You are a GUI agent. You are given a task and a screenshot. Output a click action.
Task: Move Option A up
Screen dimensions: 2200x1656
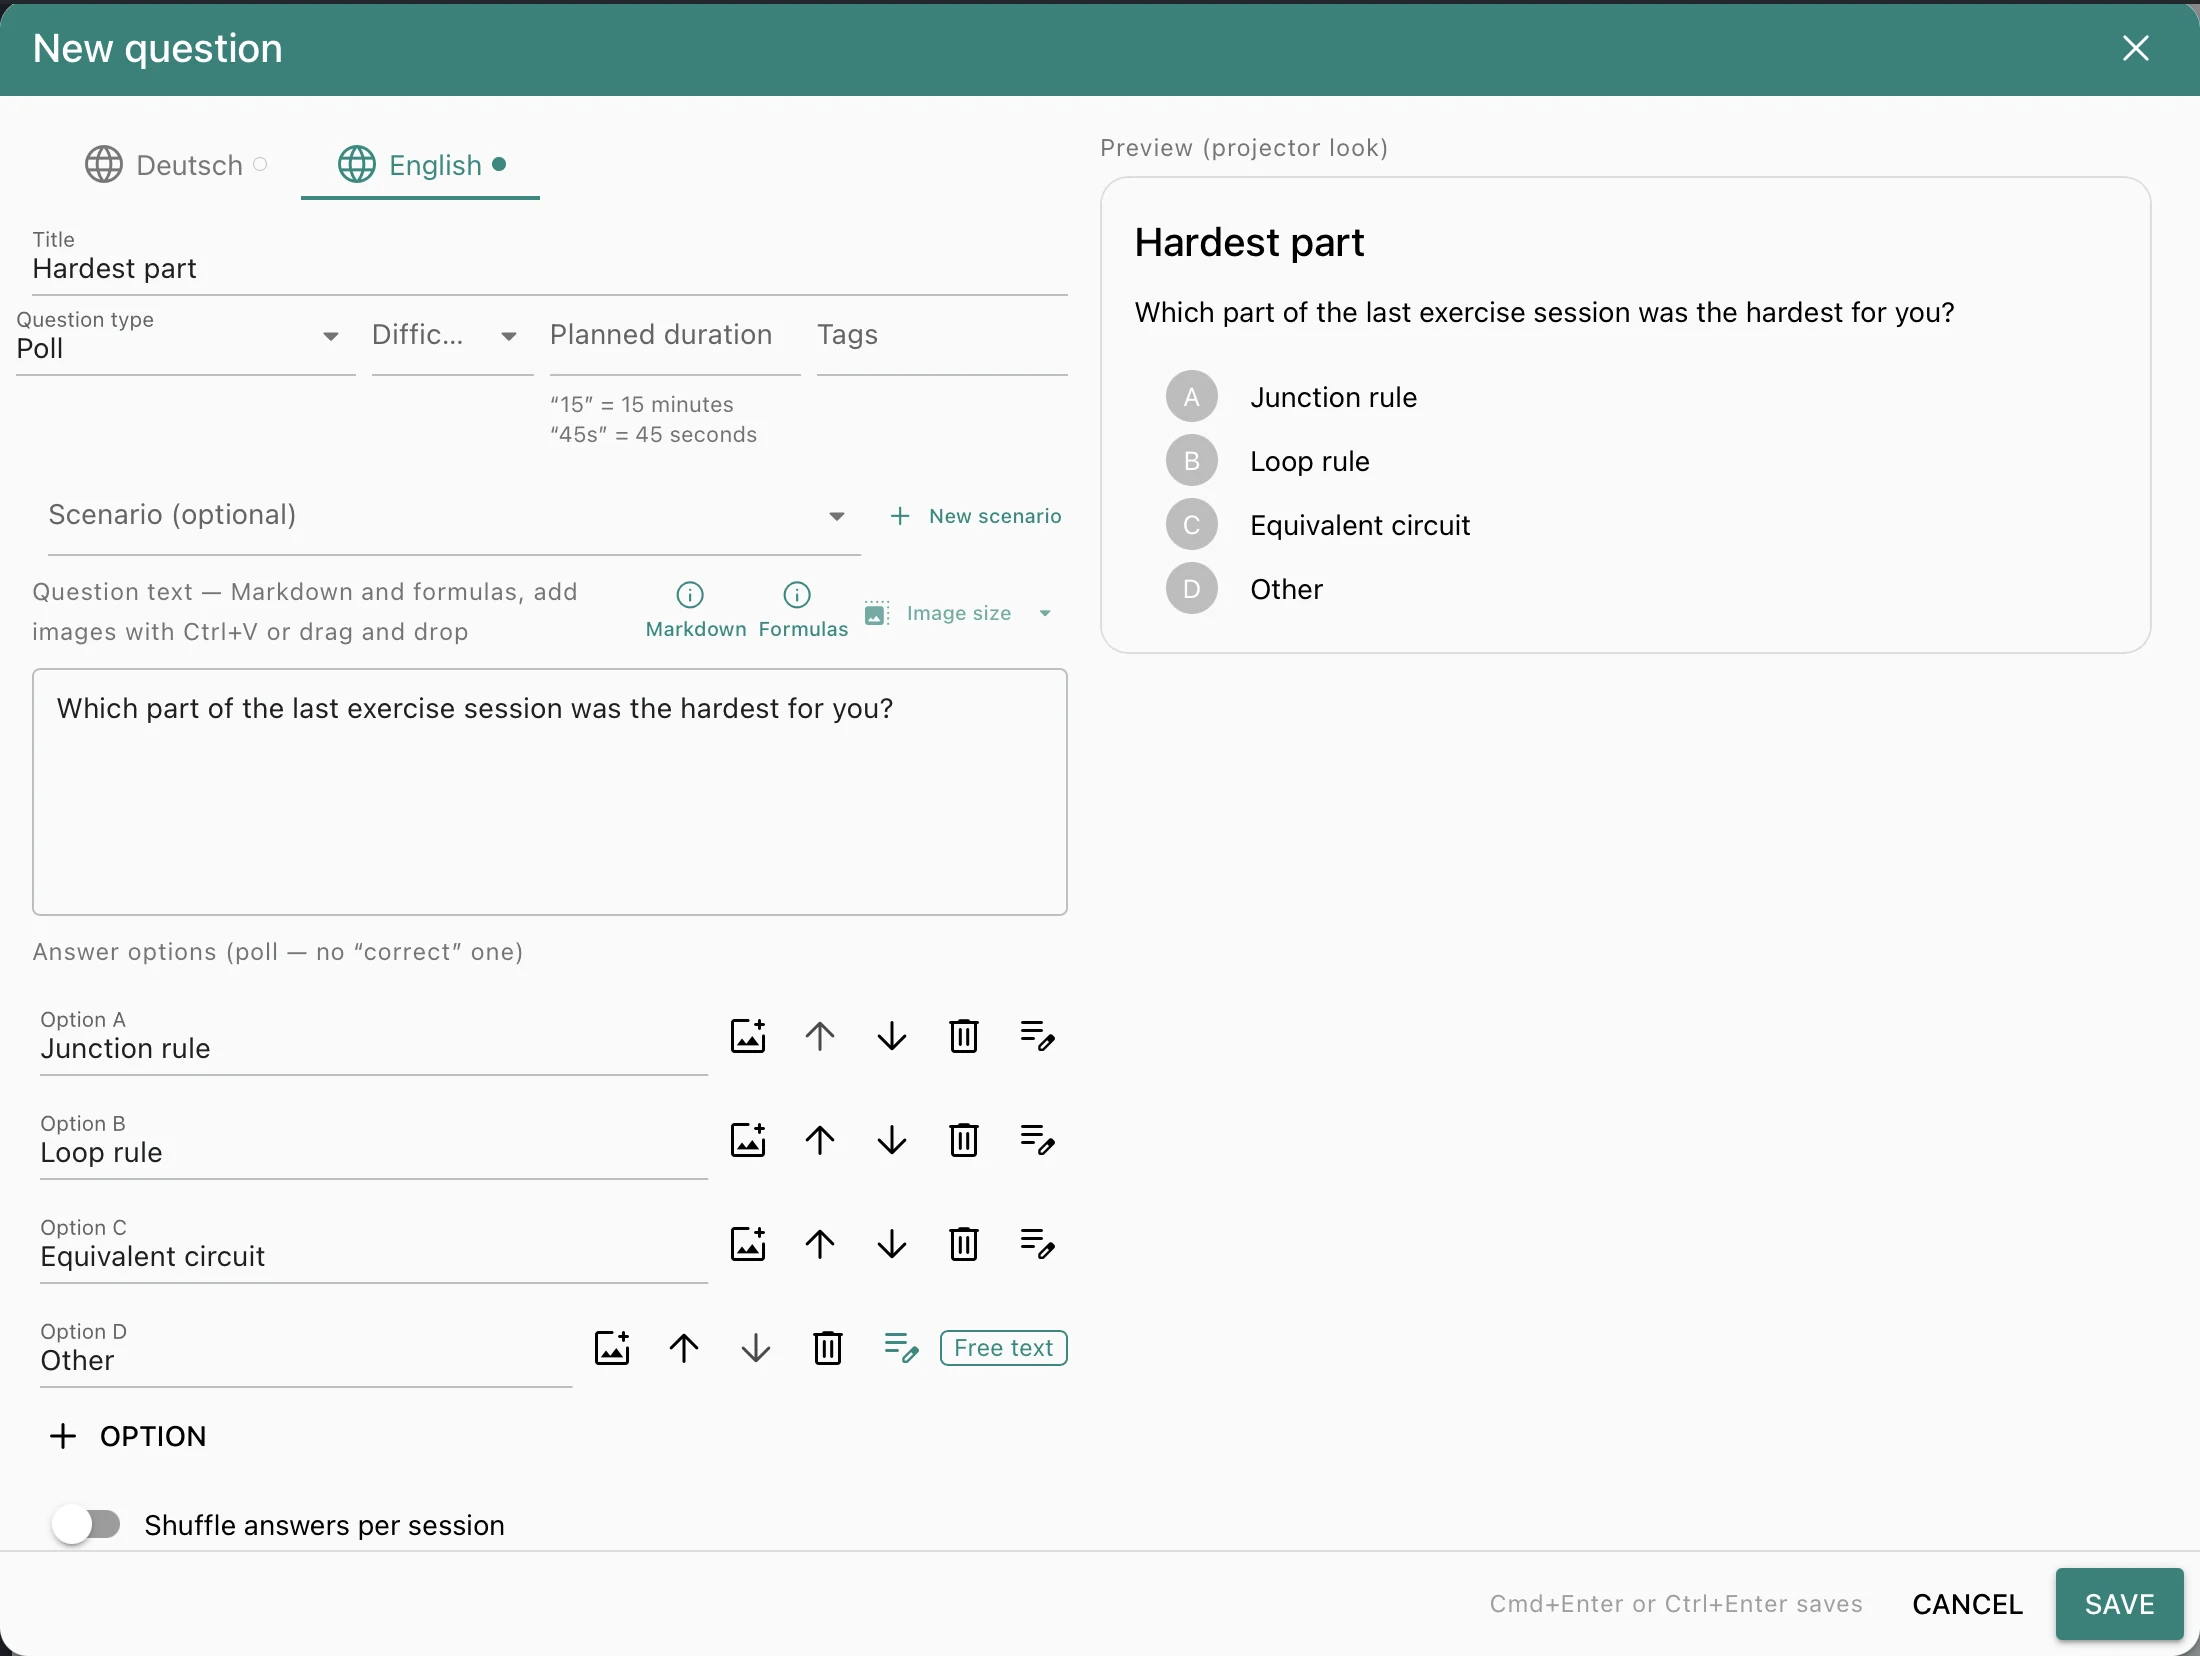click(x=820, y=1036)
